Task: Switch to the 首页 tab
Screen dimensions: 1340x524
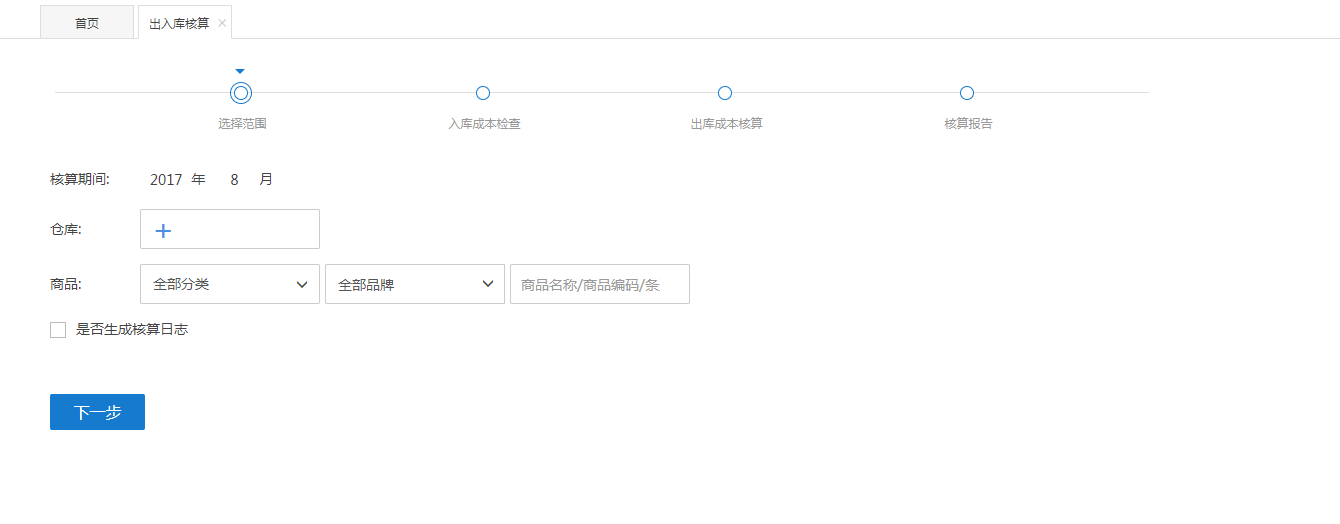Action: coord(87,22)
